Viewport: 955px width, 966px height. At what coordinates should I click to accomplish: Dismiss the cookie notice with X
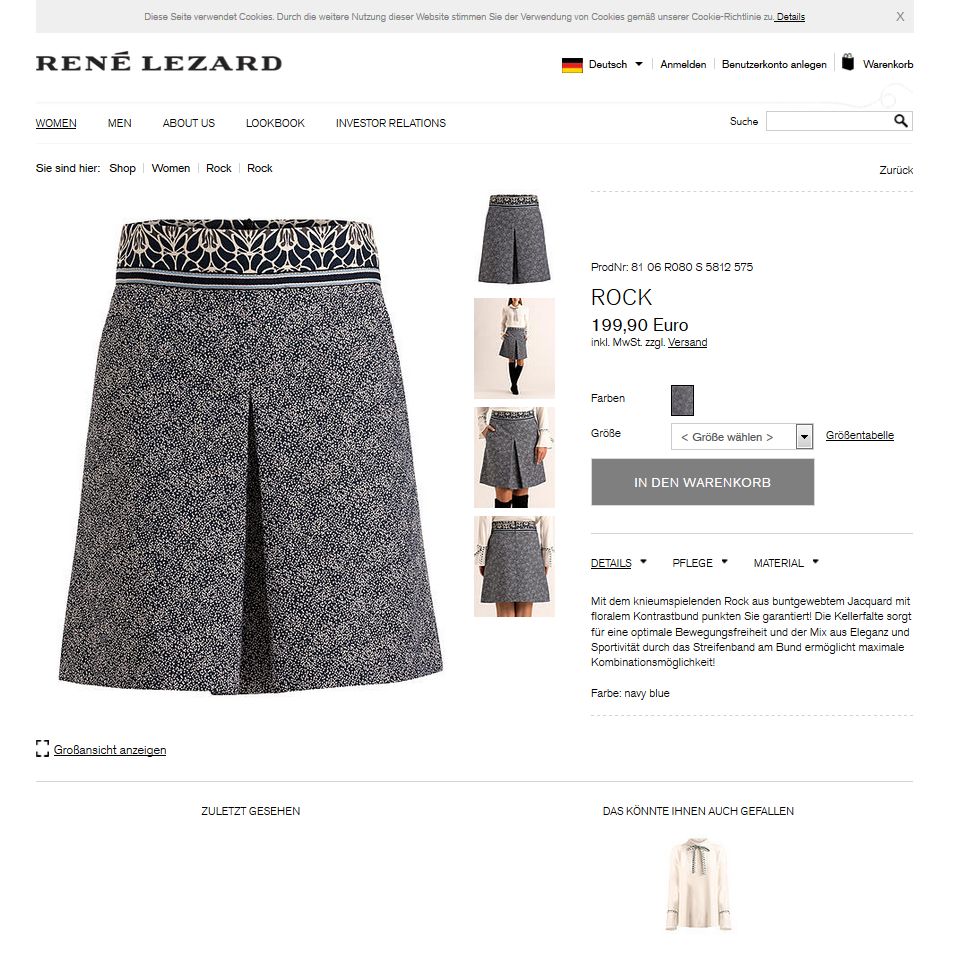pyautogui.click(x=900, y=17)
